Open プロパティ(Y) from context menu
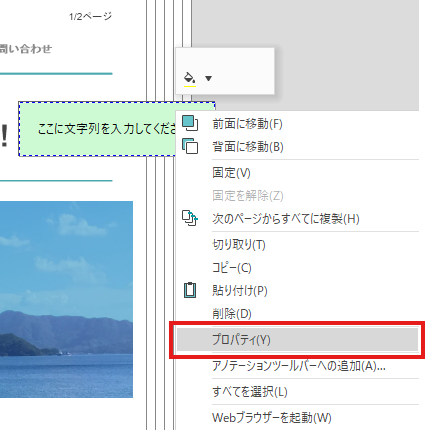This screenshot has width=426, height=430. [297, 340]
